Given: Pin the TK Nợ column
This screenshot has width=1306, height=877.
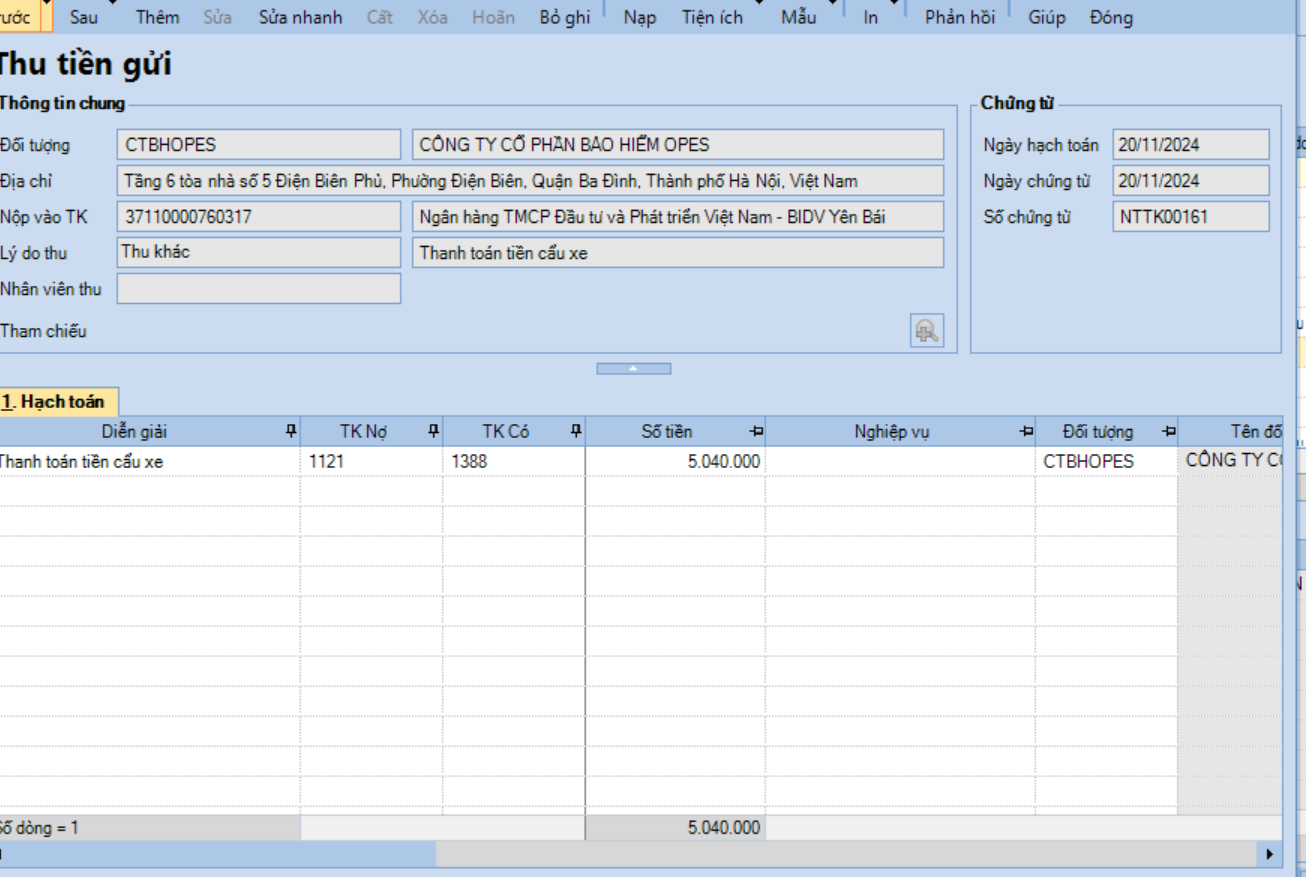Looking at the screenshot, I should 433,431.
